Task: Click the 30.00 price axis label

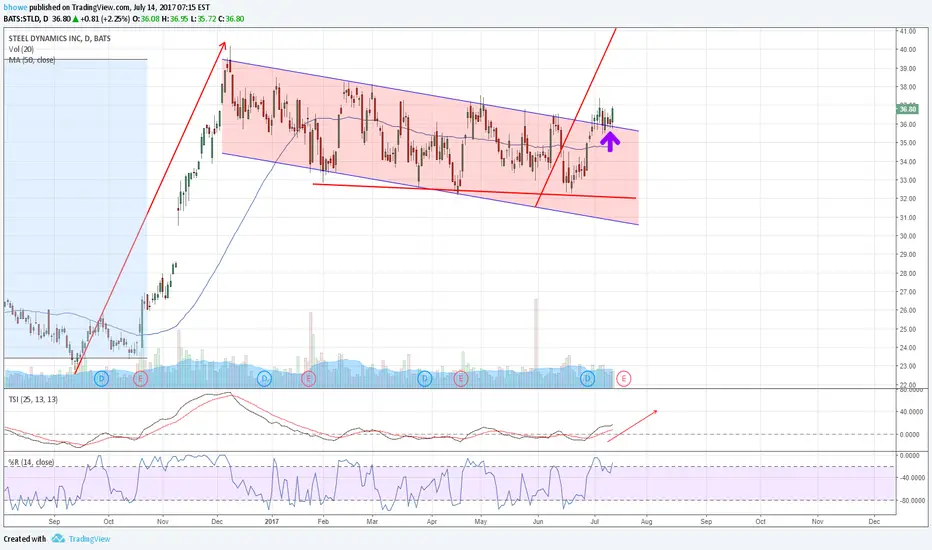Action: [x=908, y=236]
